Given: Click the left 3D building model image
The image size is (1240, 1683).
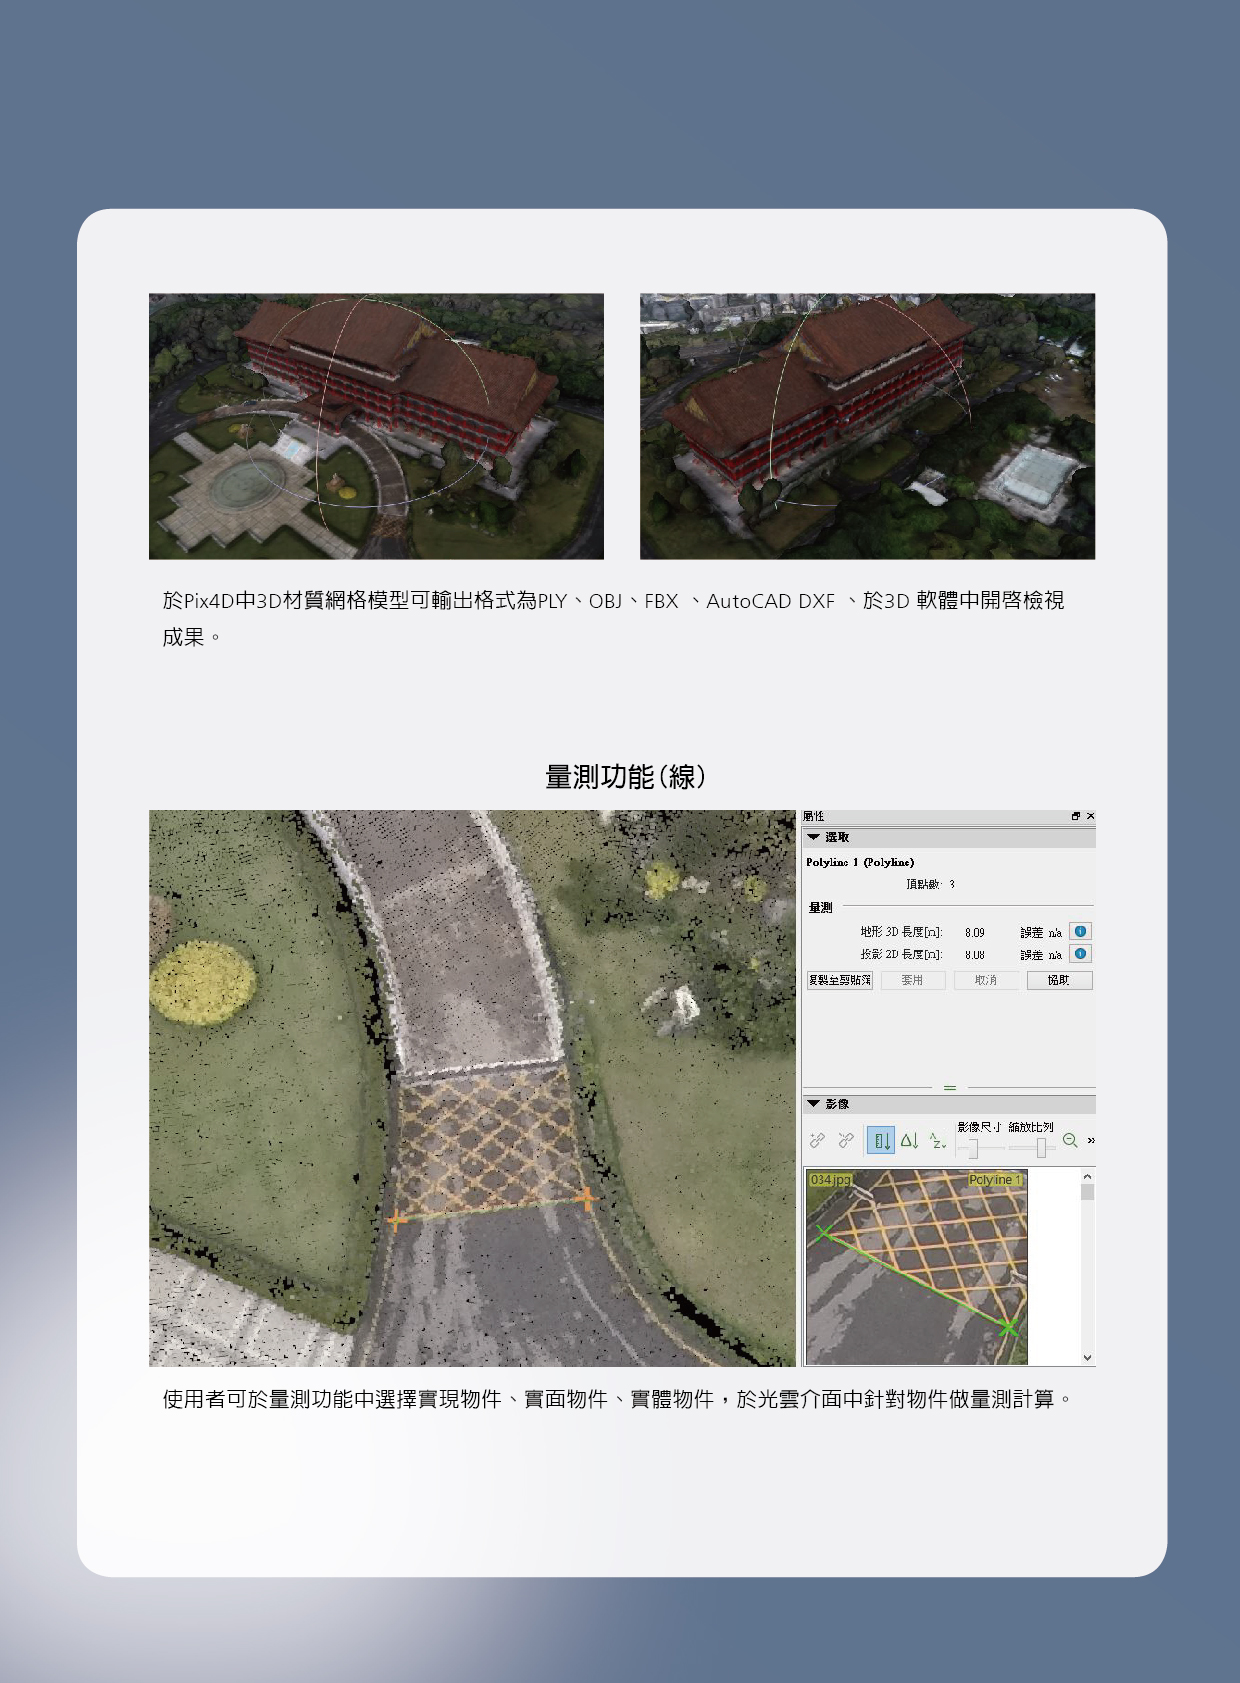Looking at the screenshot, I should click(x=376, y=426).
